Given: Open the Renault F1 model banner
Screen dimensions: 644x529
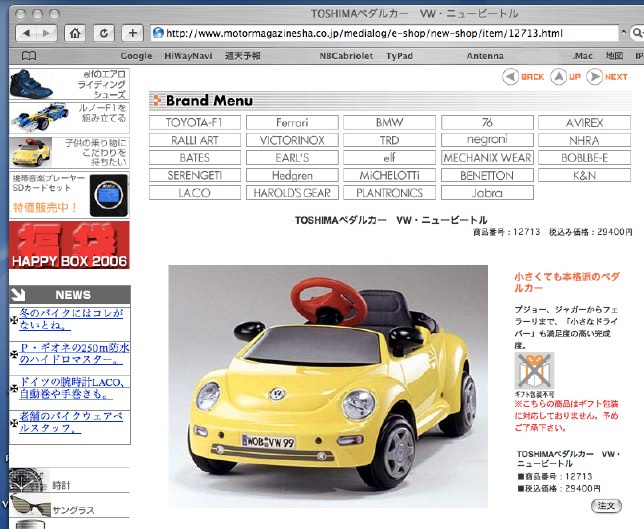Looking at the screenshot, I should [69, 118].
